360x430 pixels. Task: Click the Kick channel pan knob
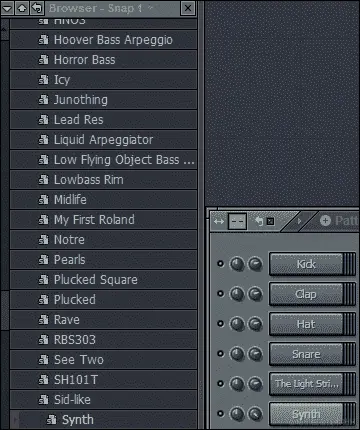(237, 264)
